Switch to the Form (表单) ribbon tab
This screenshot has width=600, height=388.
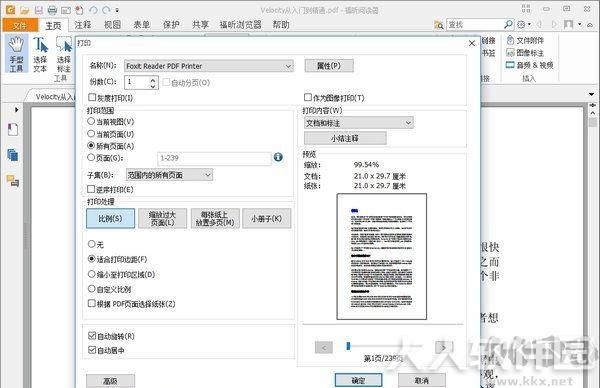[142, 25]
